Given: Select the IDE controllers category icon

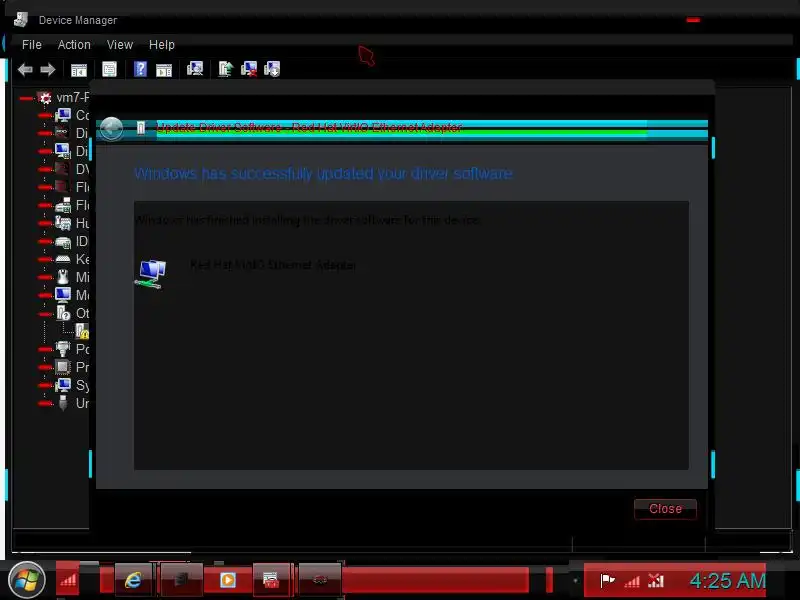Looking at the screenshot, I should coord(63,241).
